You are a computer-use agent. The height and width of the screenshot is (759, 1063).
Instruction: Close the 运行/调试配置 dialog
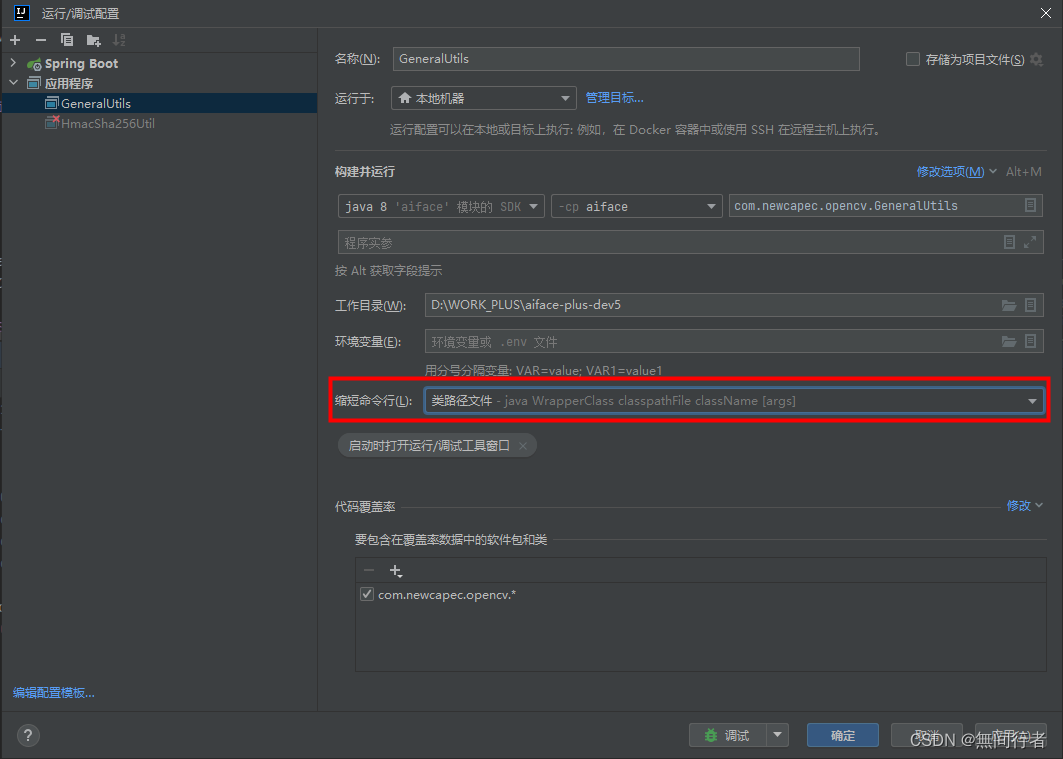[1045, 13]
